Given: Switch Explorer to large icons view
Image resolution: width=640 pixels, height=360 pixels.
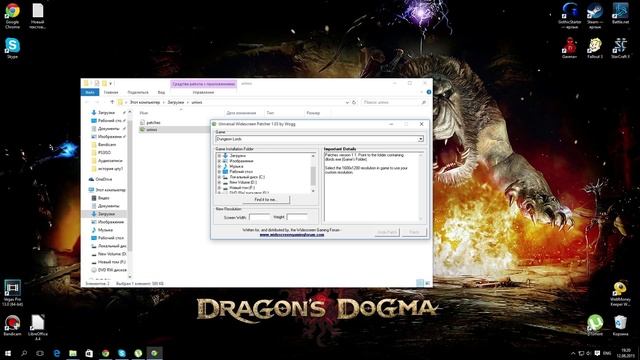Looking at the screenshot, I should [x=427, y=283].
